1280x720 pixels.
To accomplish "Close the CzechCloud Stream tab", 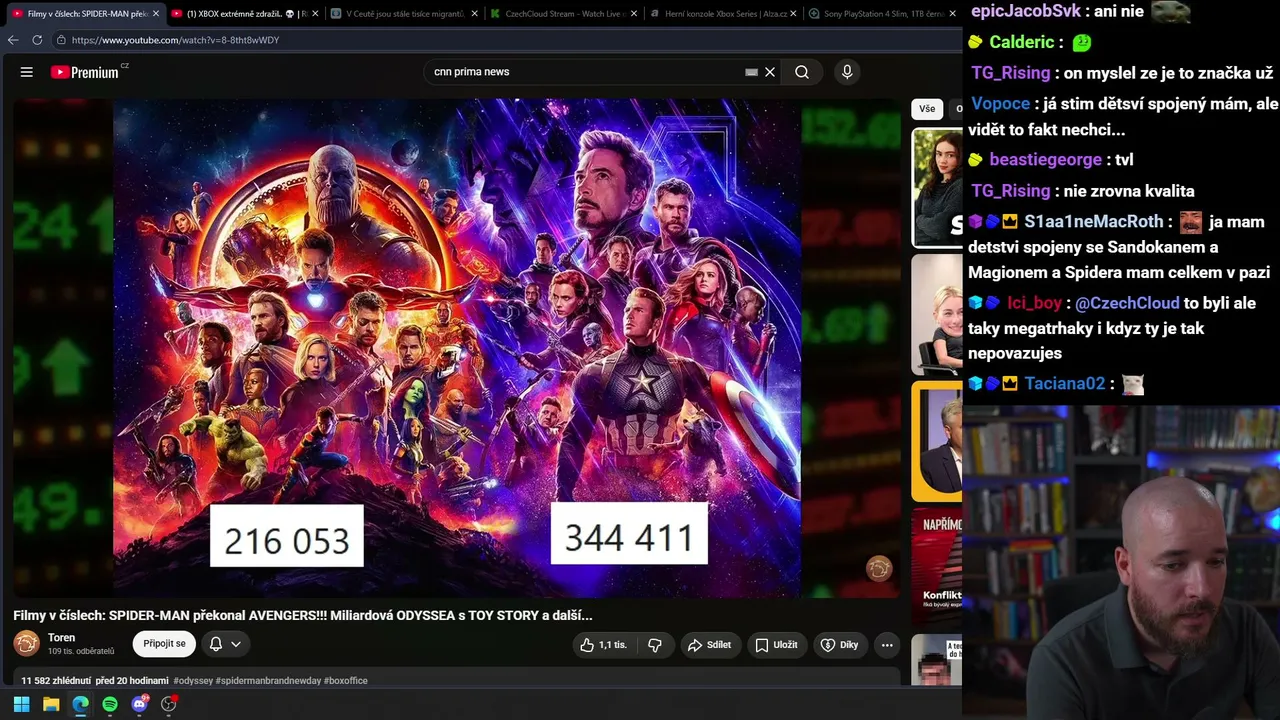I will pos(634,14).
